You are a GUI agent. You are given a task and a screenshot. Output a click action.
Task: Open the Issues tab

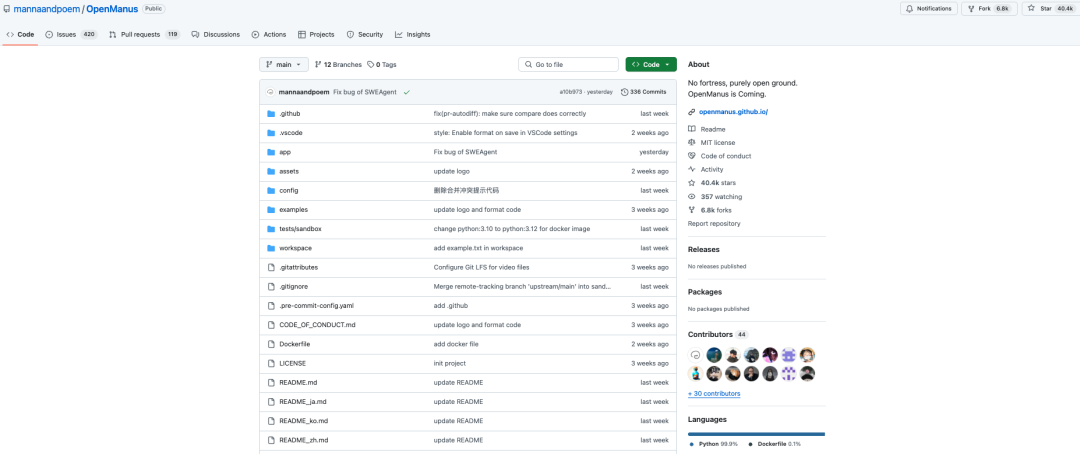(70, 34)
